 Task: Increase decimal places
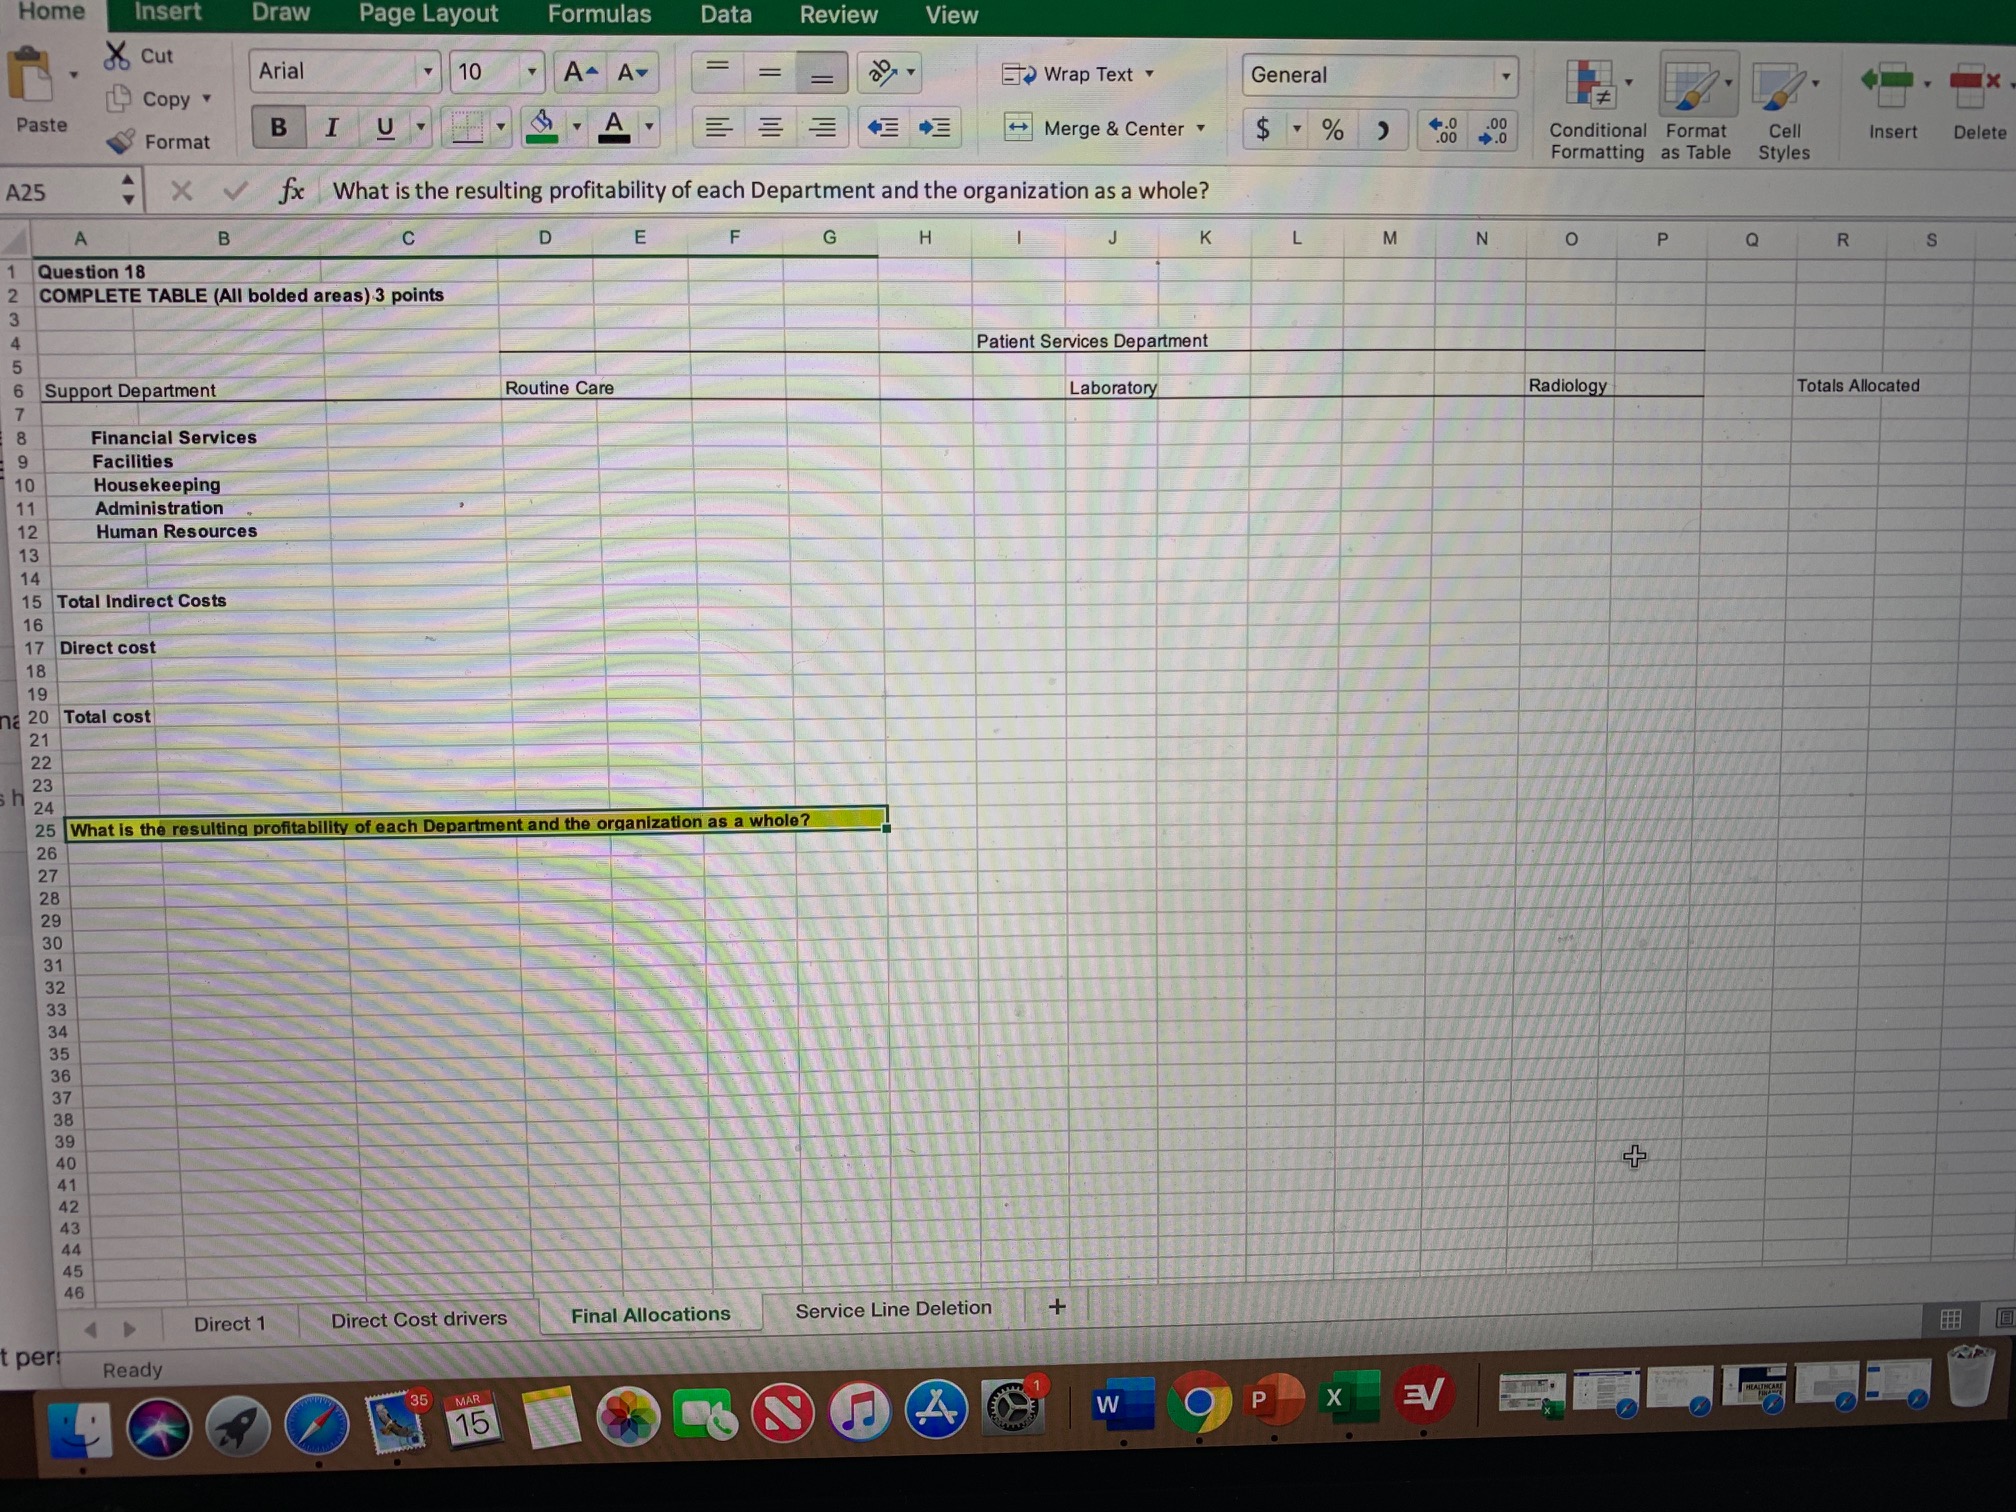(x=1444, y=130)
